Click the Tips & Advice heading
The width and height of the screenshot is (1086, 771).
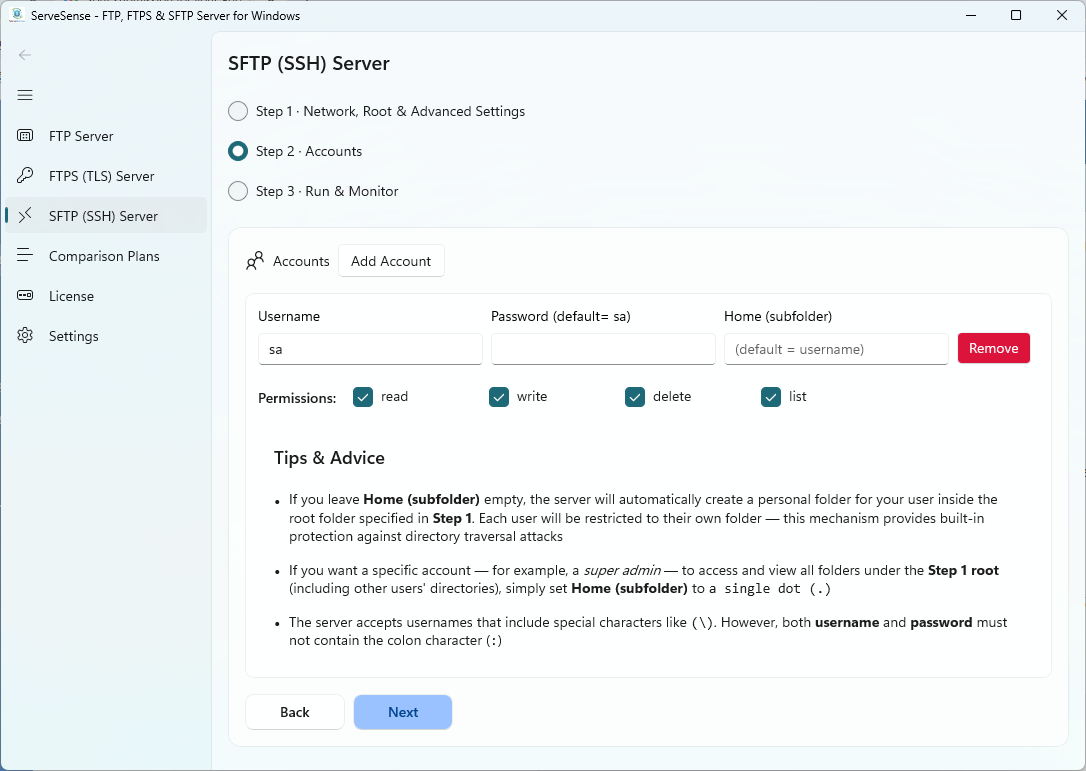329,458
